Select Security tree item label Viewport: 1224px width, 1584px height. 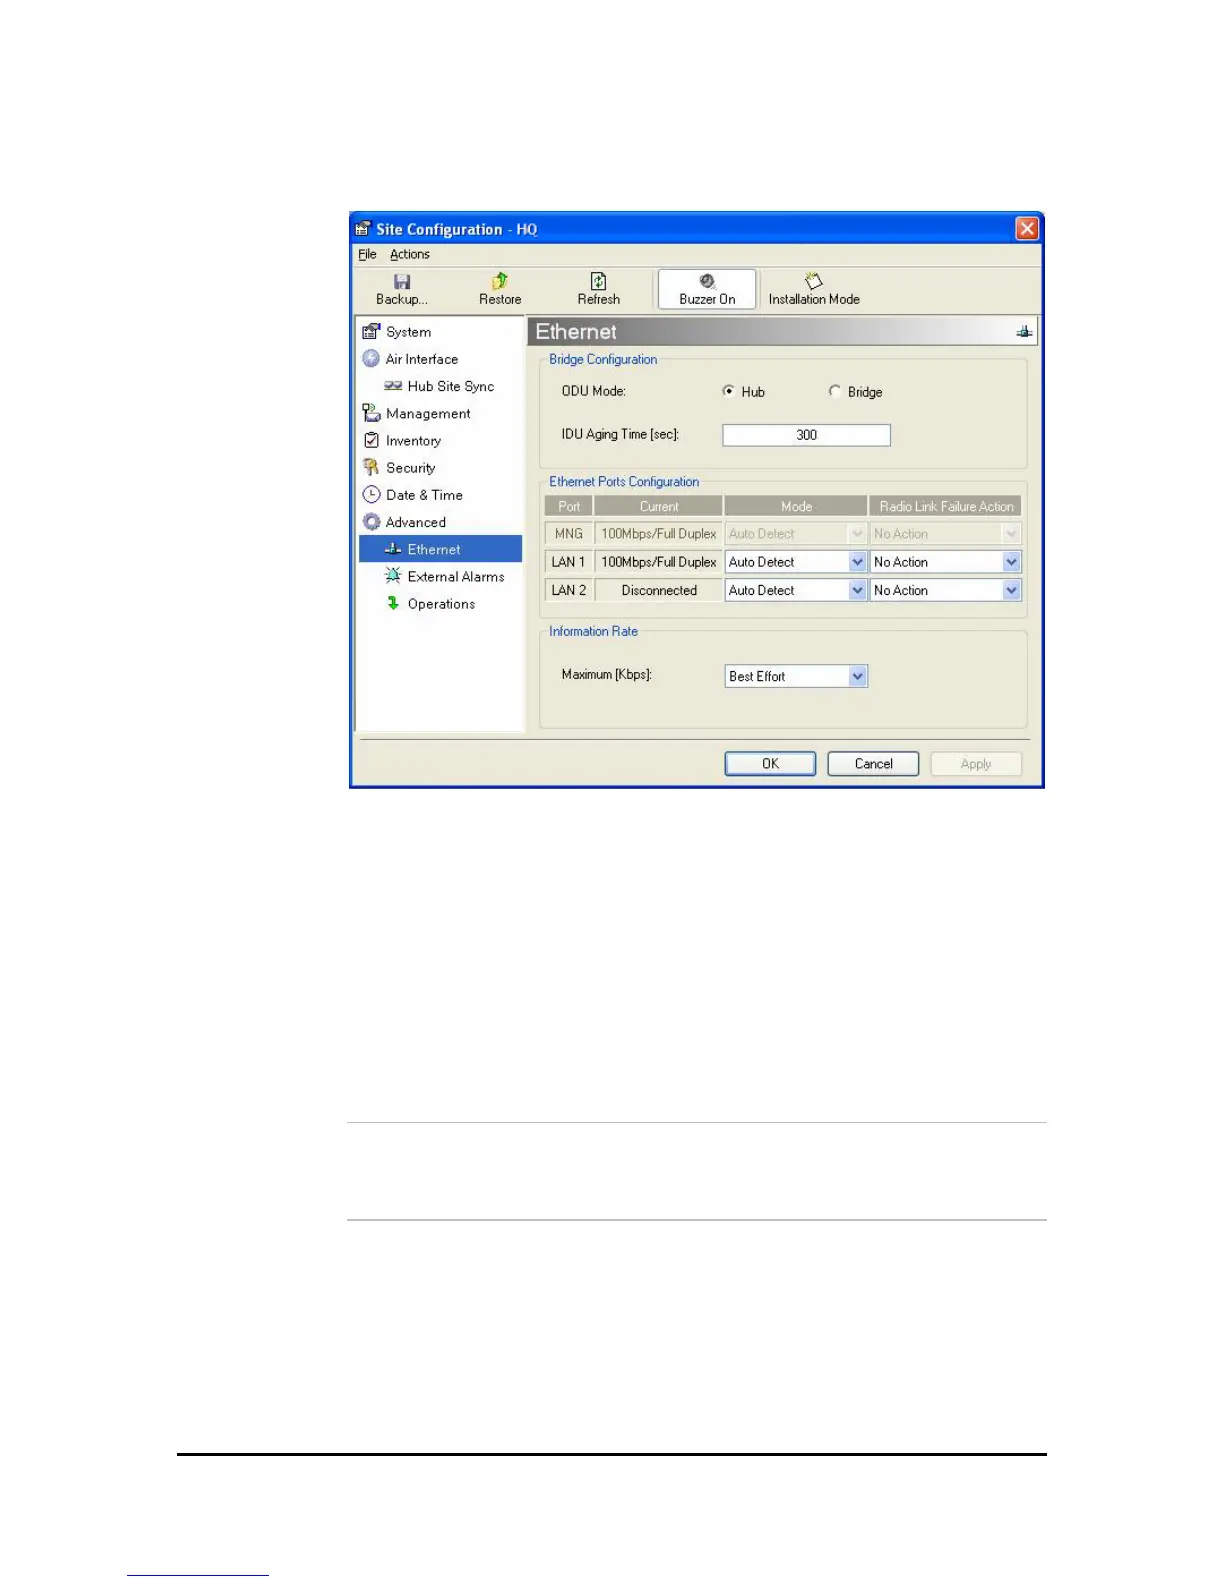pos(410,467)
